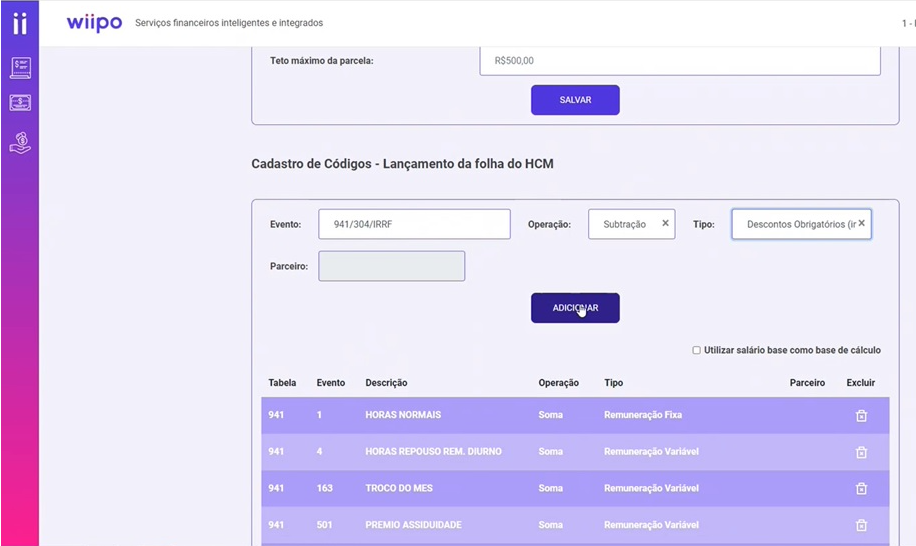Click the Descrição column header
The height and width of the screenshot is (546, 916).
tap(386, 383)
